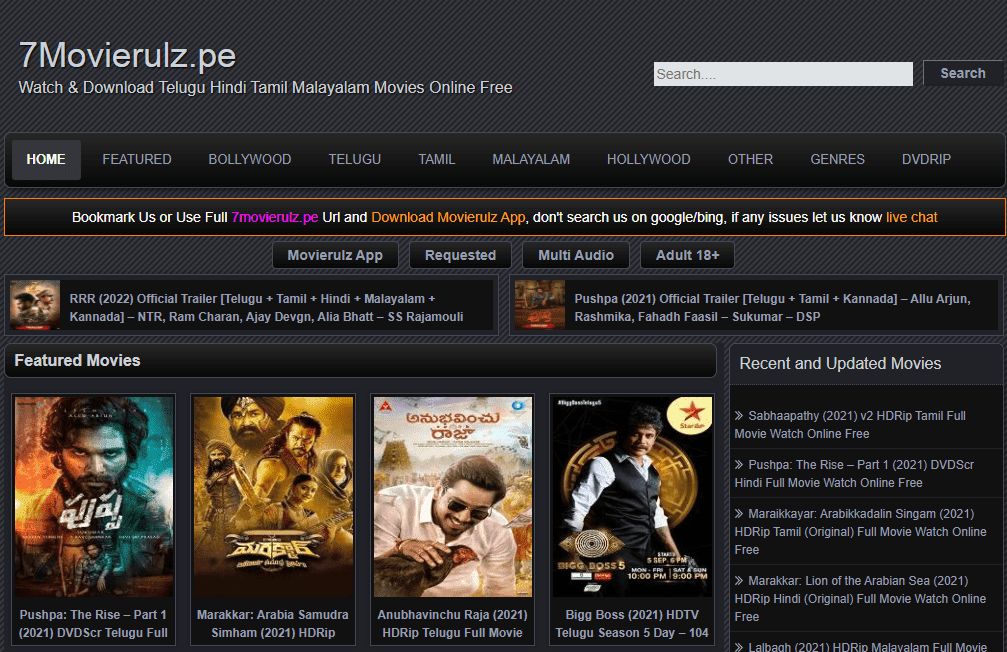Click the Pushpa: The Rise movie poster
This screenshot has width=1007, height=652.
point(94,497)
